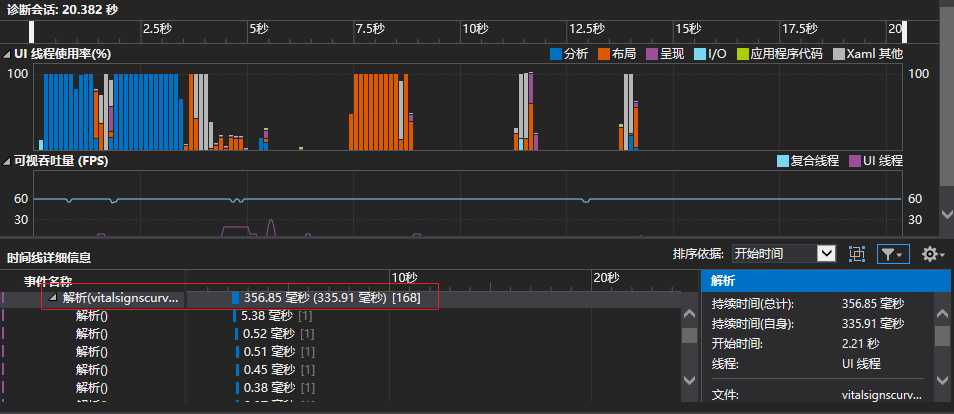Select the 解析() row with 0.45 毫秒
954x414 pixels.
341,370
